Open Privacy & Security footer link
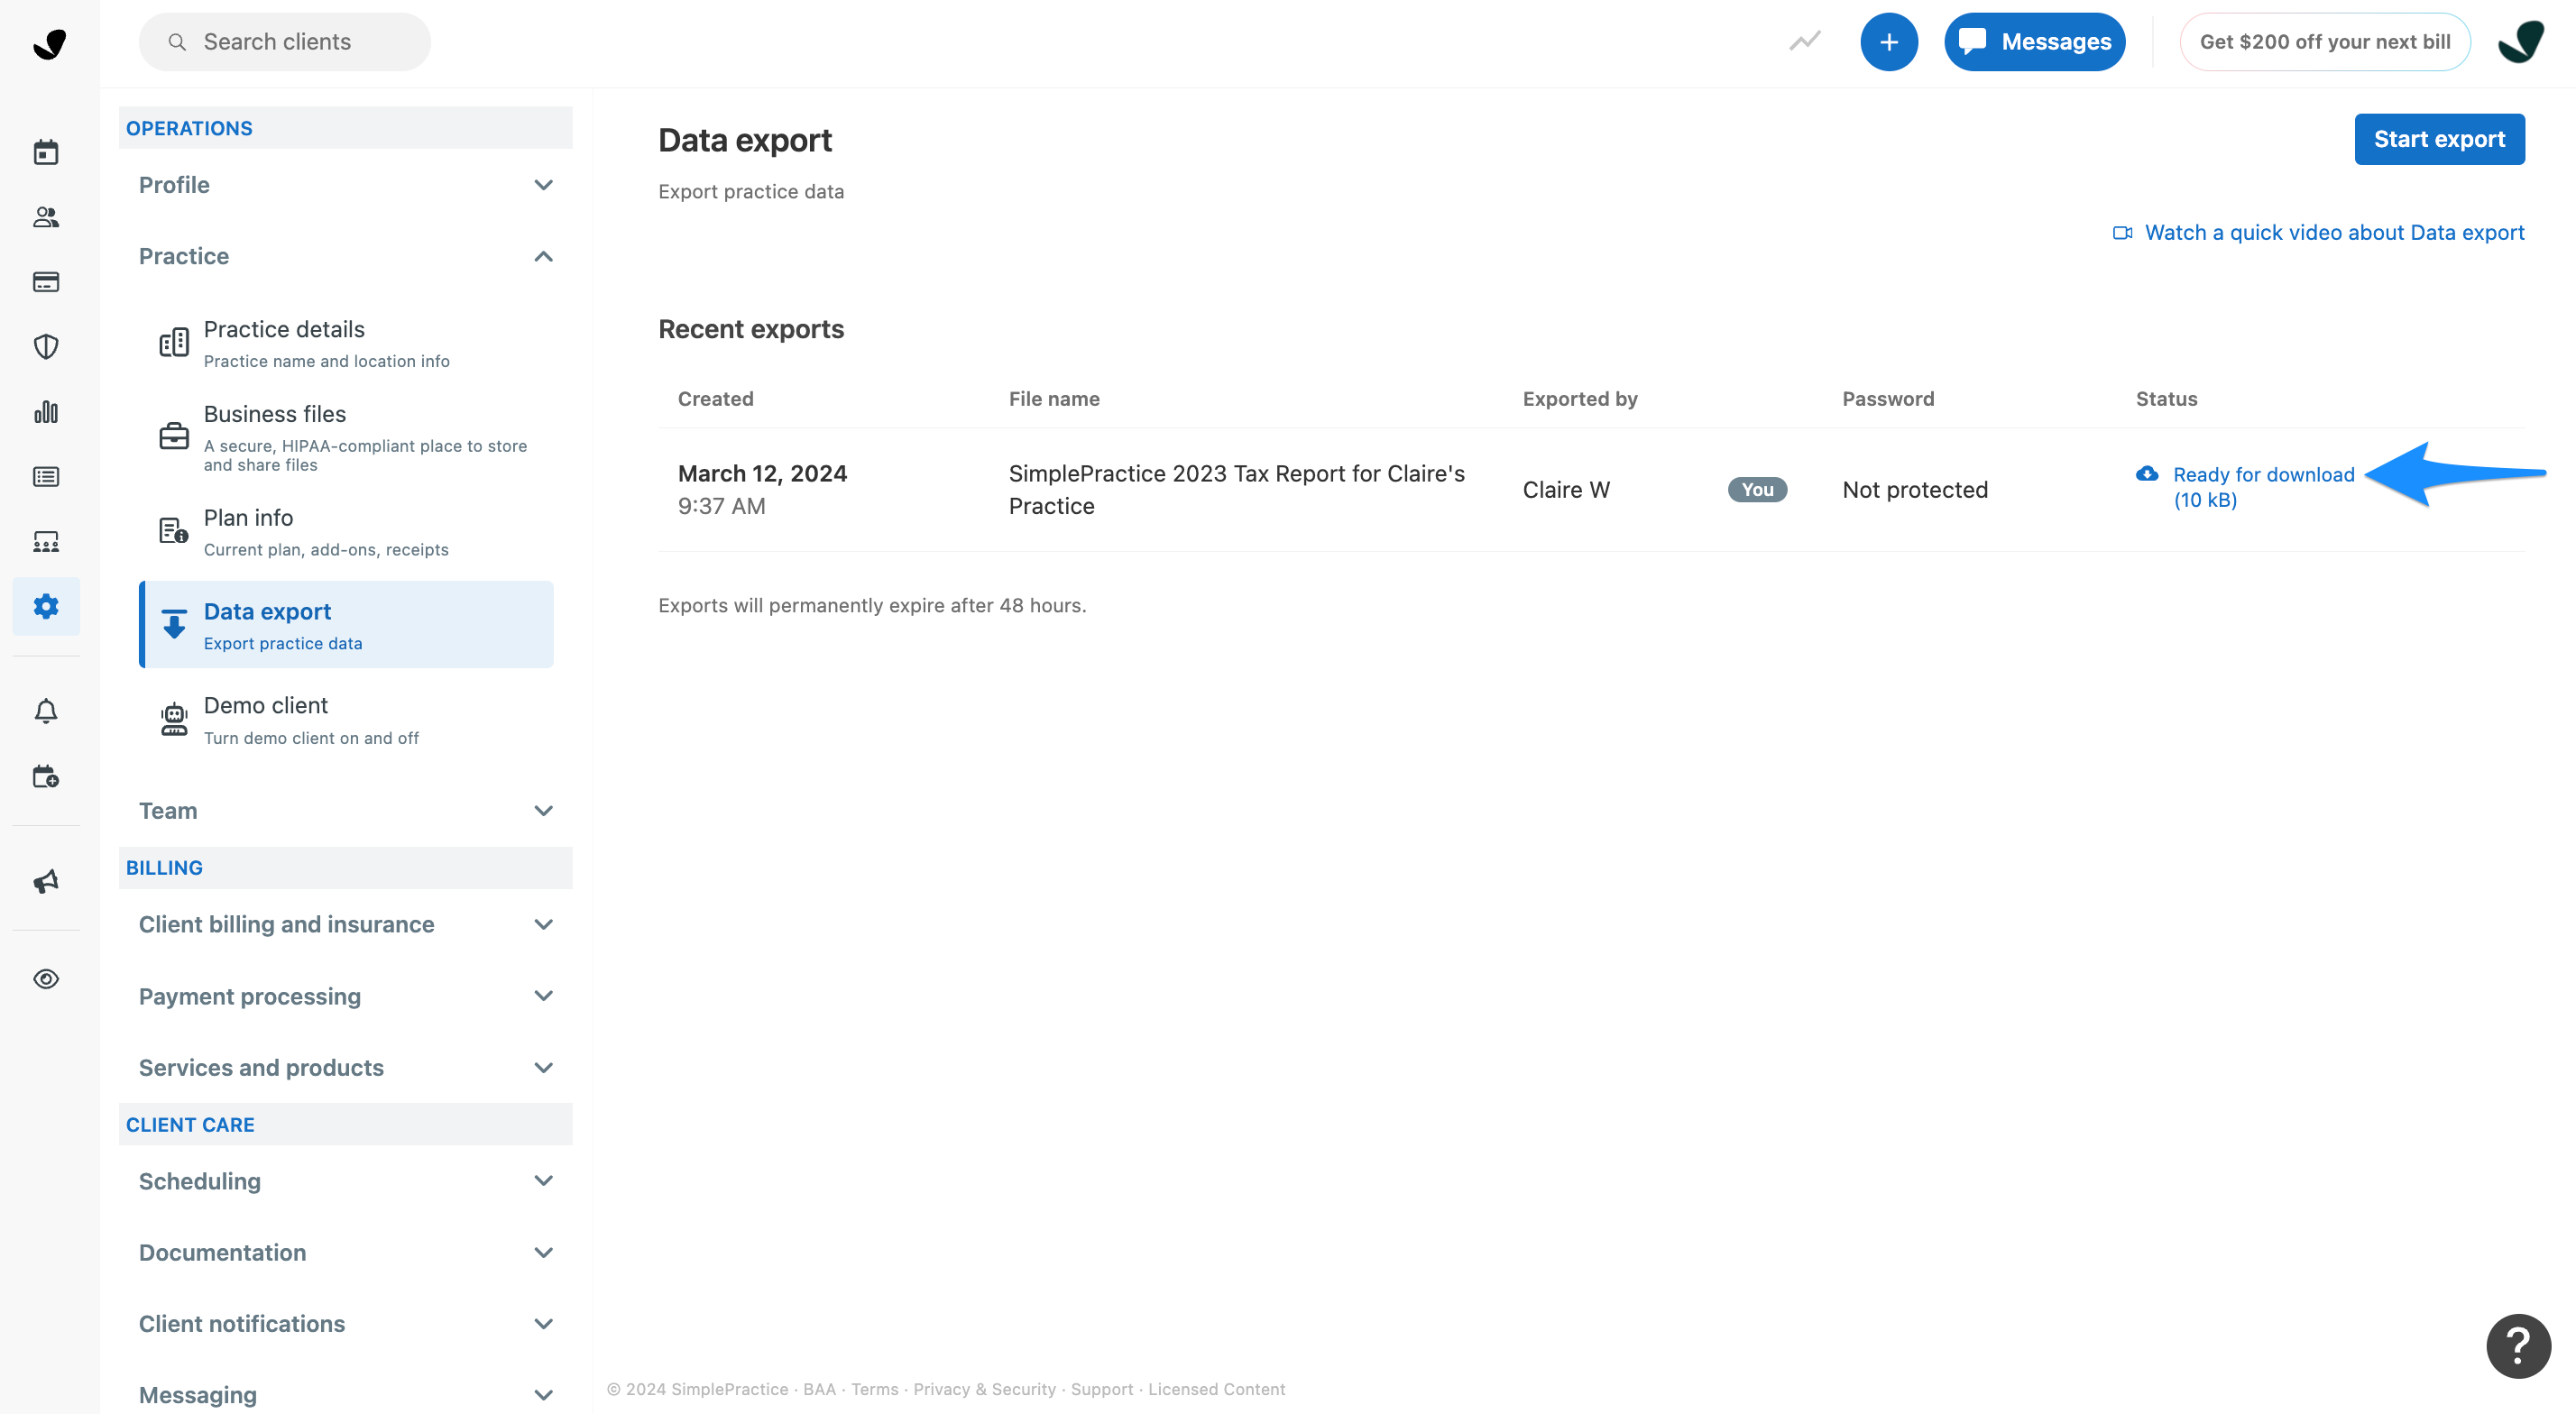Image resolution: width=2576 pixels, height=1414 pixels. (984, 1388)
